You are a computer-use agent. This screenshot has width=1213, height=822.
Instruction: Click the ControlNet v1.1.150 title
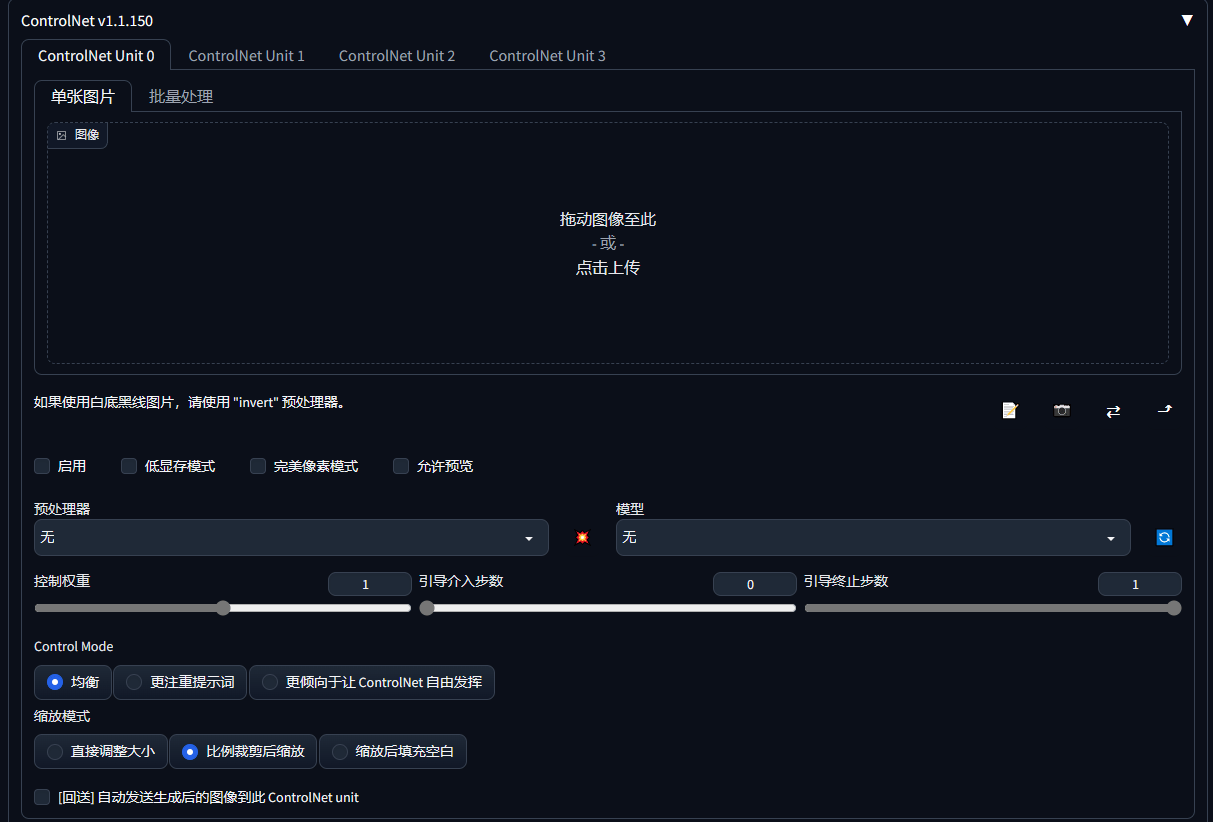[87, 20]
